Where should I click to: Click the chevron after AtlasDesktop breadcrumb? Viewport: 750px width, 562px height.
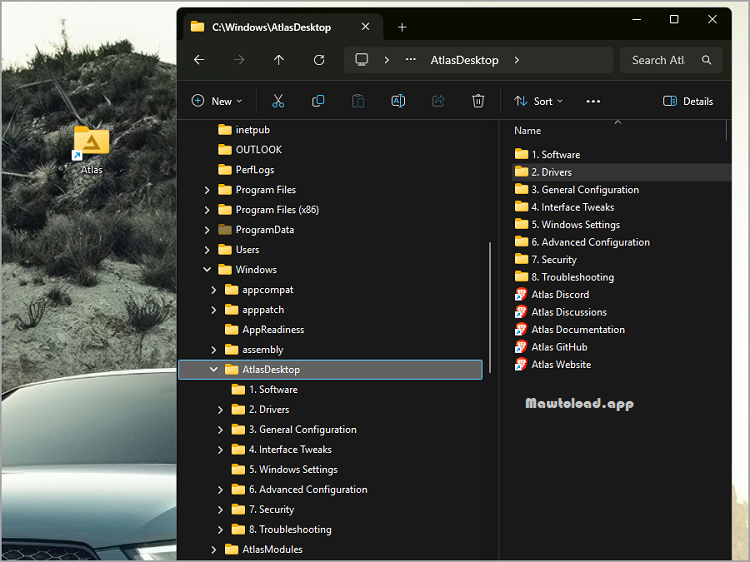[x=517, y=60]
